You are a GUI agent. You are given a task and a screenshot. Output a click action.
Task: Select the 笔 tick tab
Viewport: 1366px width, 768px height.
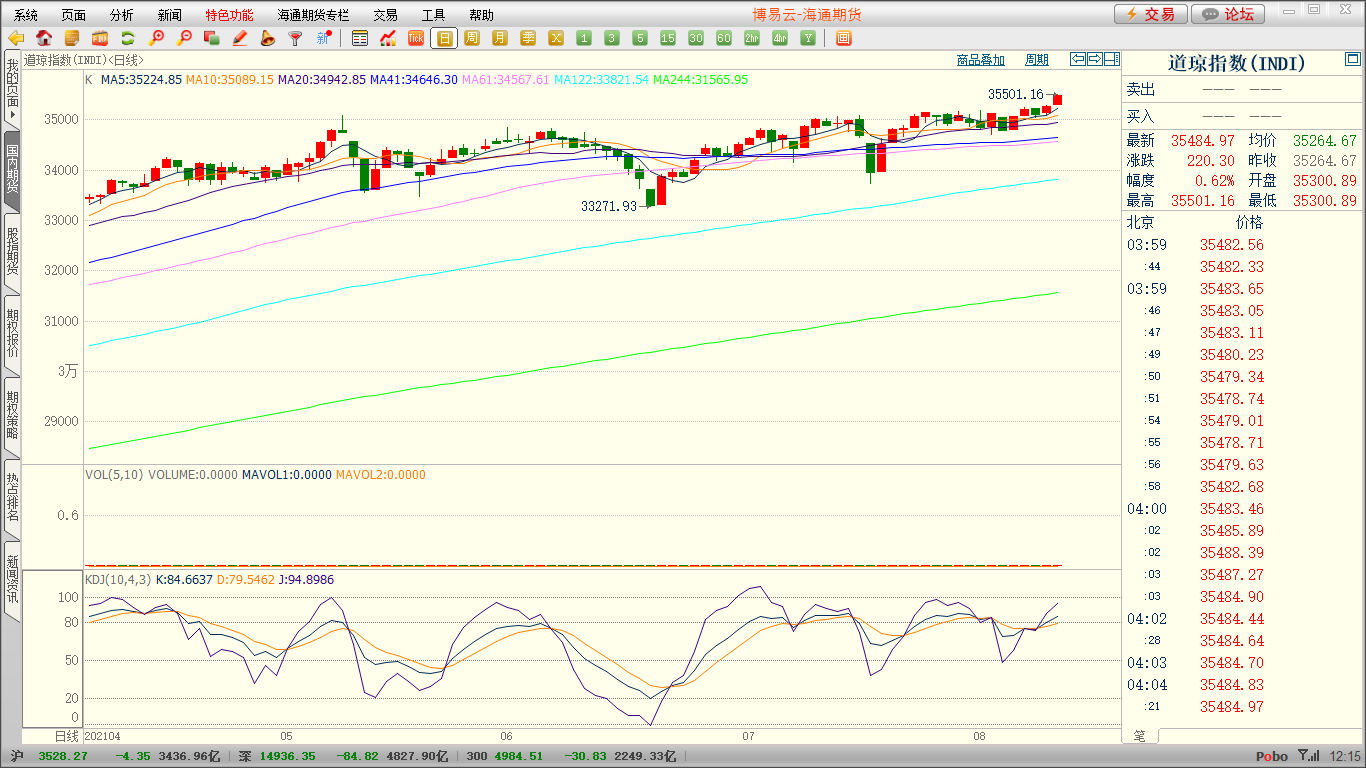1140,736
